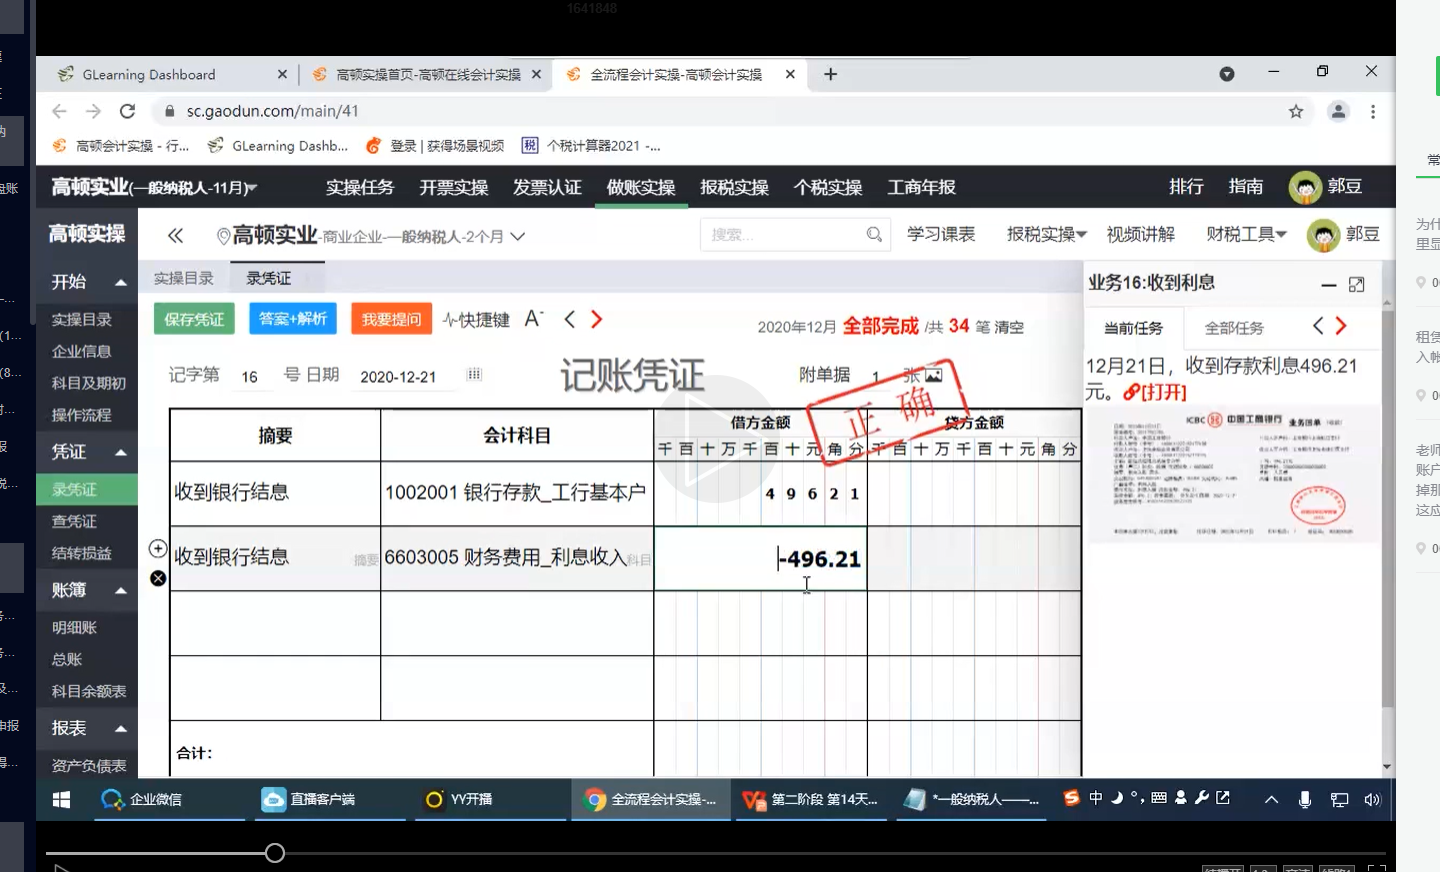Click the delete row X icon
The height and width of the screenshot is (872, 1440).
pyautogui.click(x=158, y=578)
